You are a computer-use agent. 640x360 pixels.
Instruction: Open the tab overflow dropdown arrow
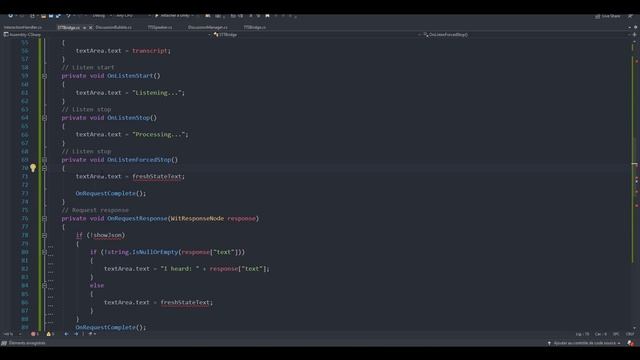coord(629,27)
